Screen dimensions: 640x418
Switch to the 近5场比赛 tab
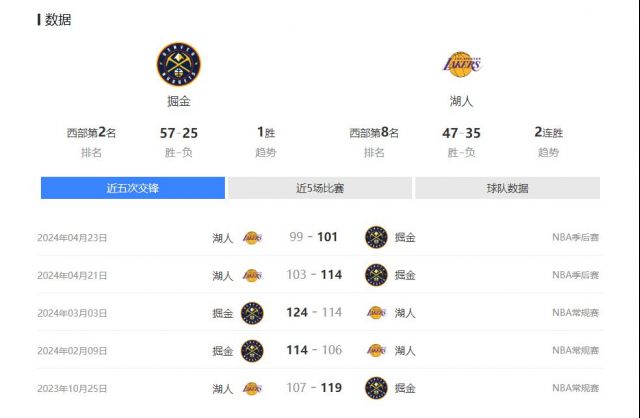point(320,188)
